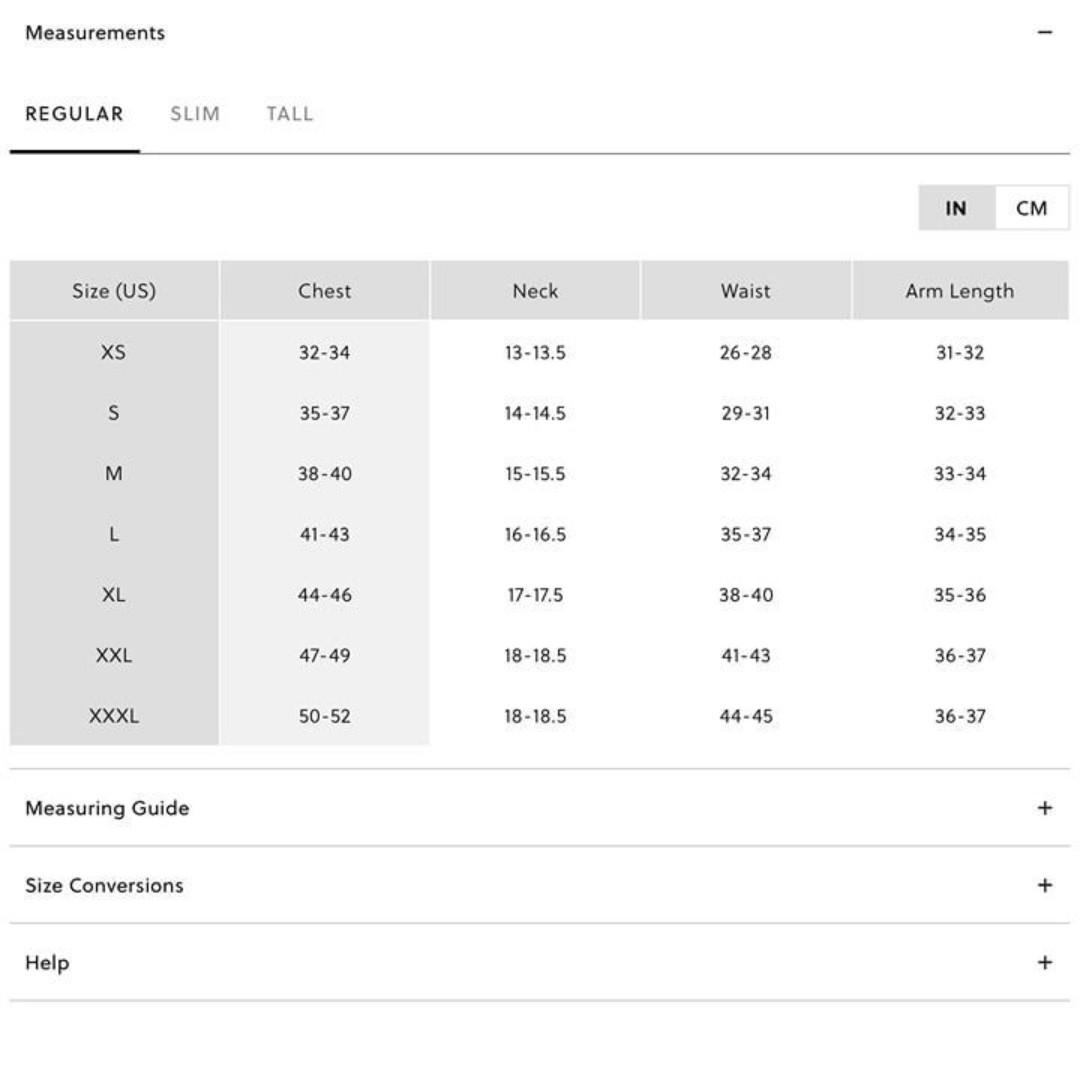Viewport: 1080px width, 1080px height.
Task: Expand the Size Conversions section label
Action: (104, 885)
